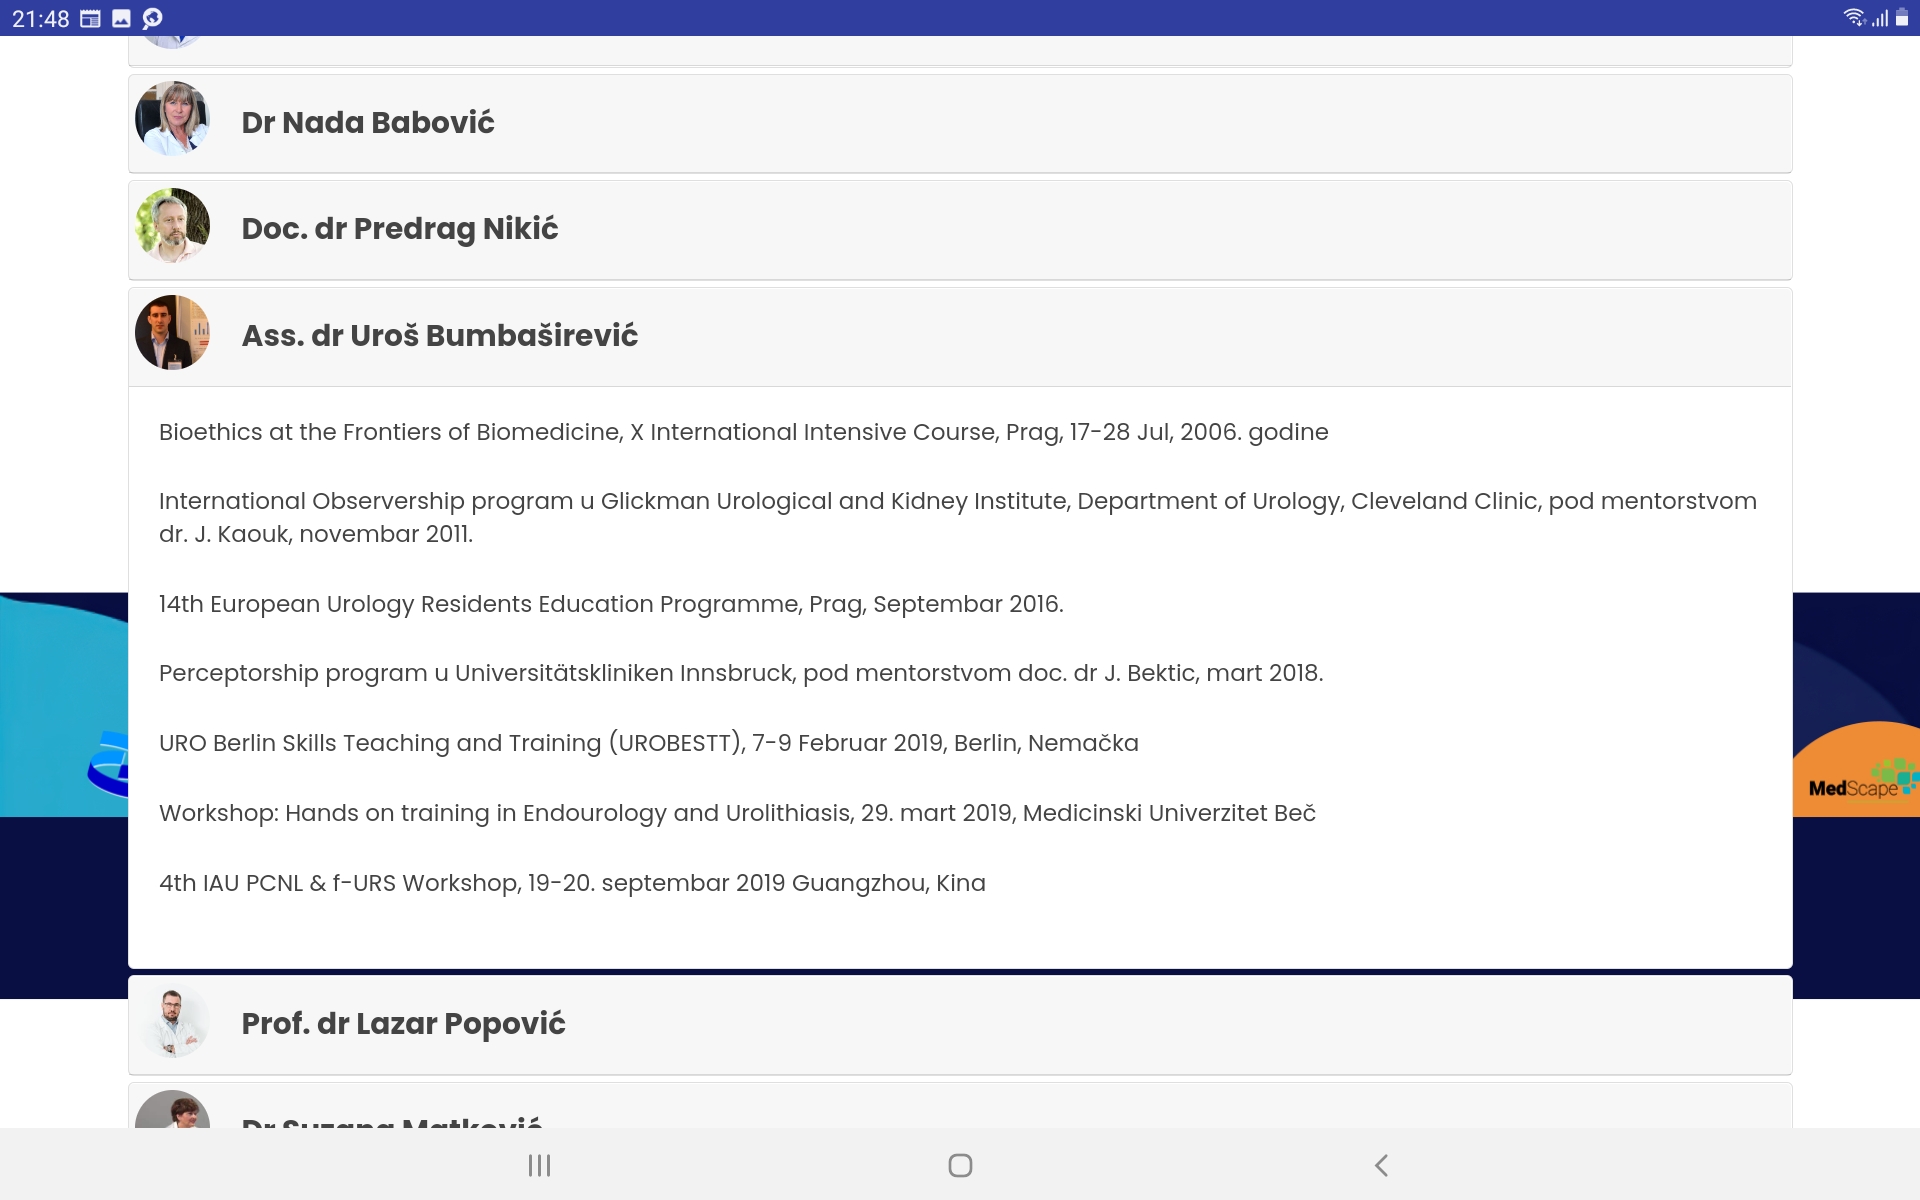Image resolution: width=1920 pixels, height=1200 pixels.
Task: Open the calendar notification icon in status bar
Action: coord(90,18)
